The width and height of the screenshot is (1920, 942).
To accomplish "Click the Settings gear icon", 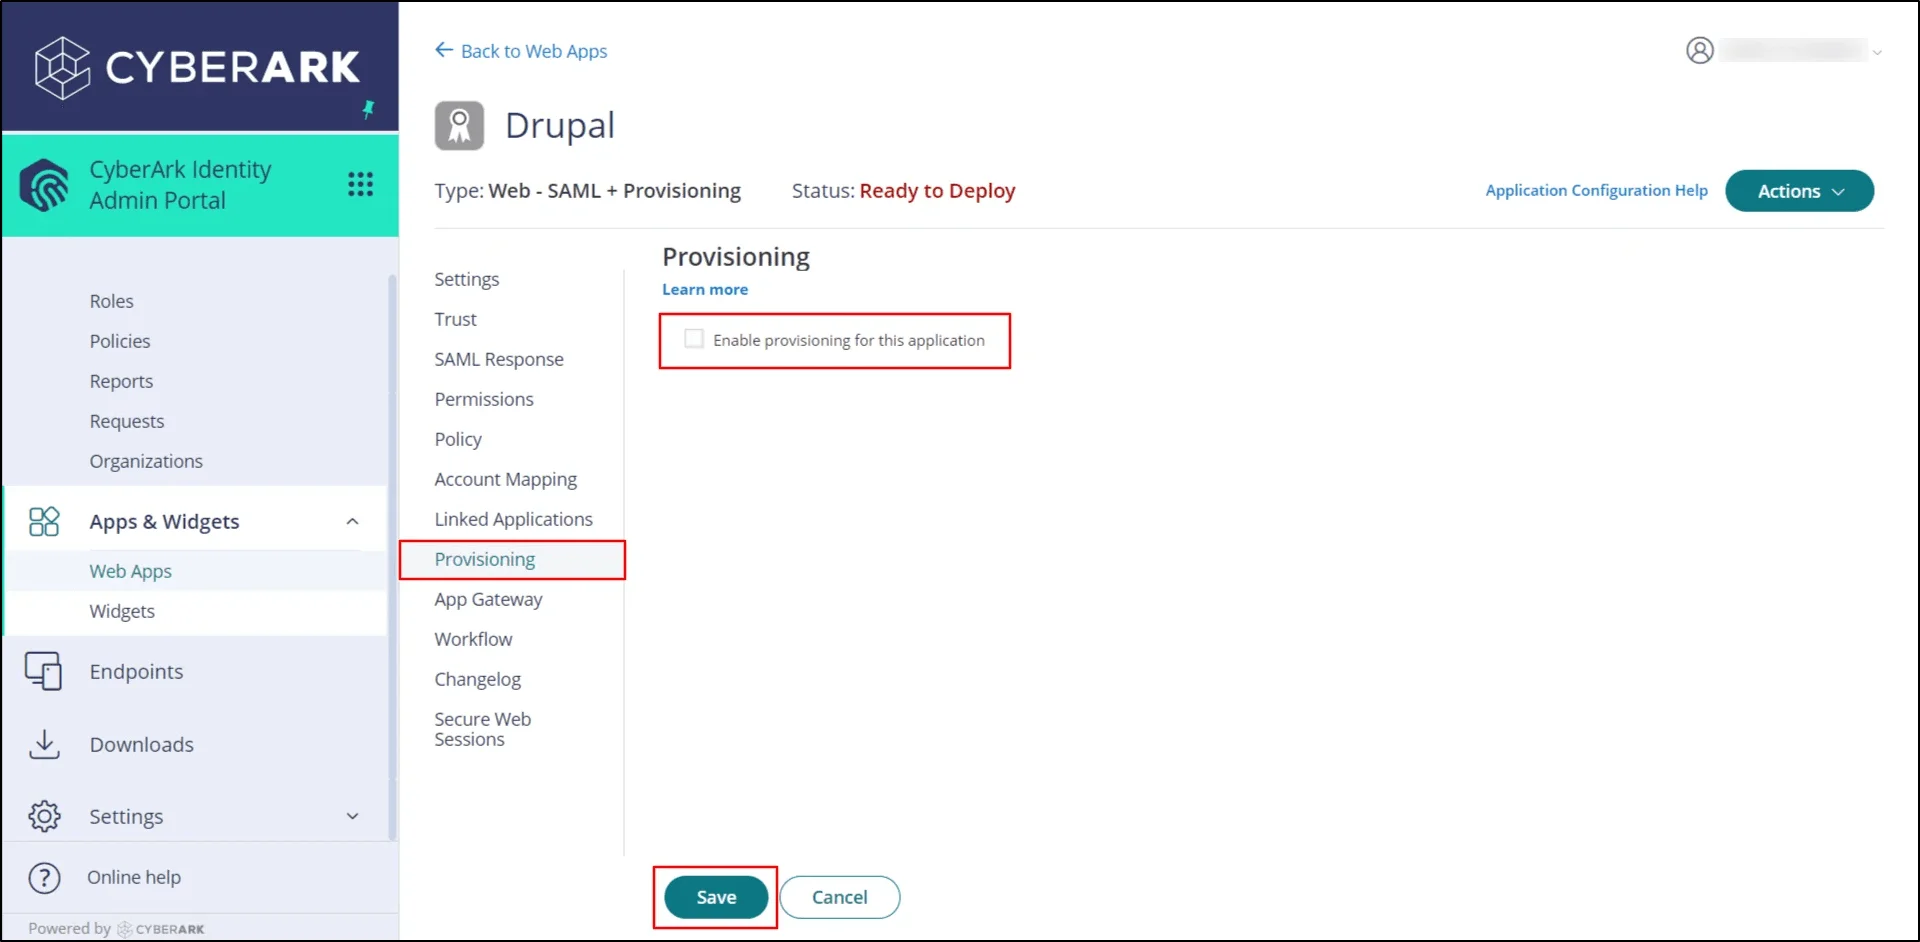I will [x=44, y=816].
